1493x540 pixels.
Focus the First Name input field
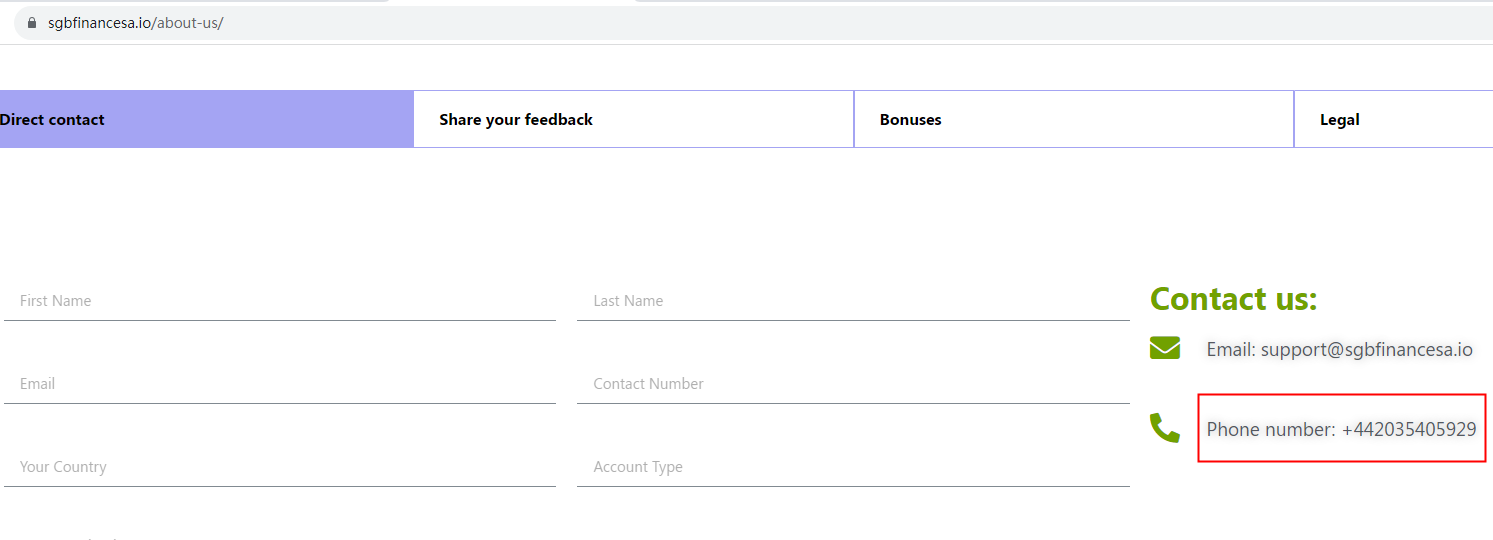click(280, 301)
